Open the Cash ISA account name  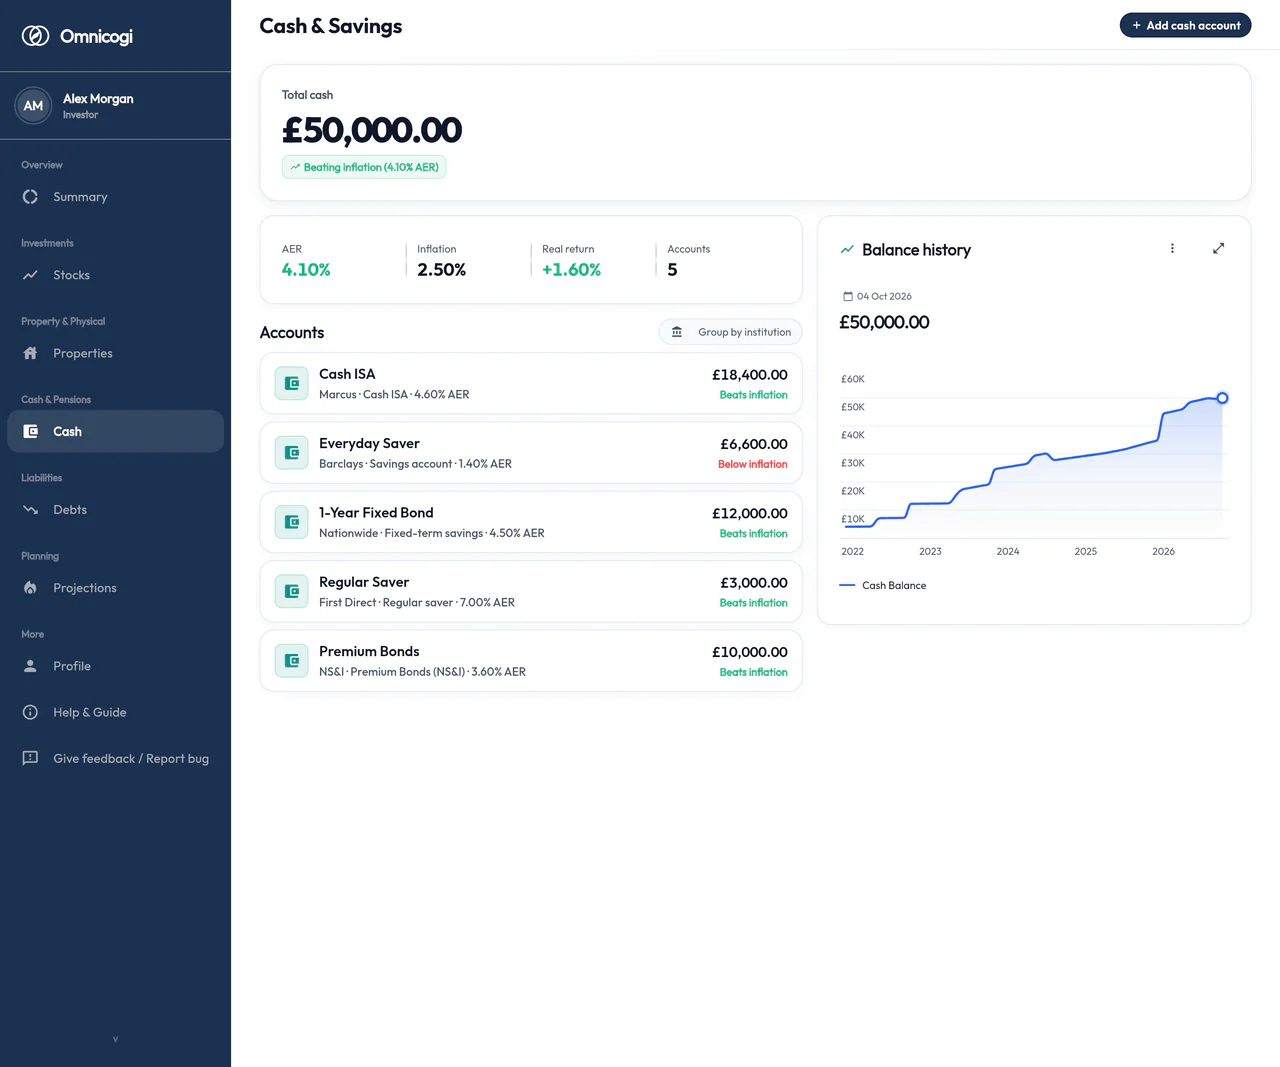(x=347, y=374)
